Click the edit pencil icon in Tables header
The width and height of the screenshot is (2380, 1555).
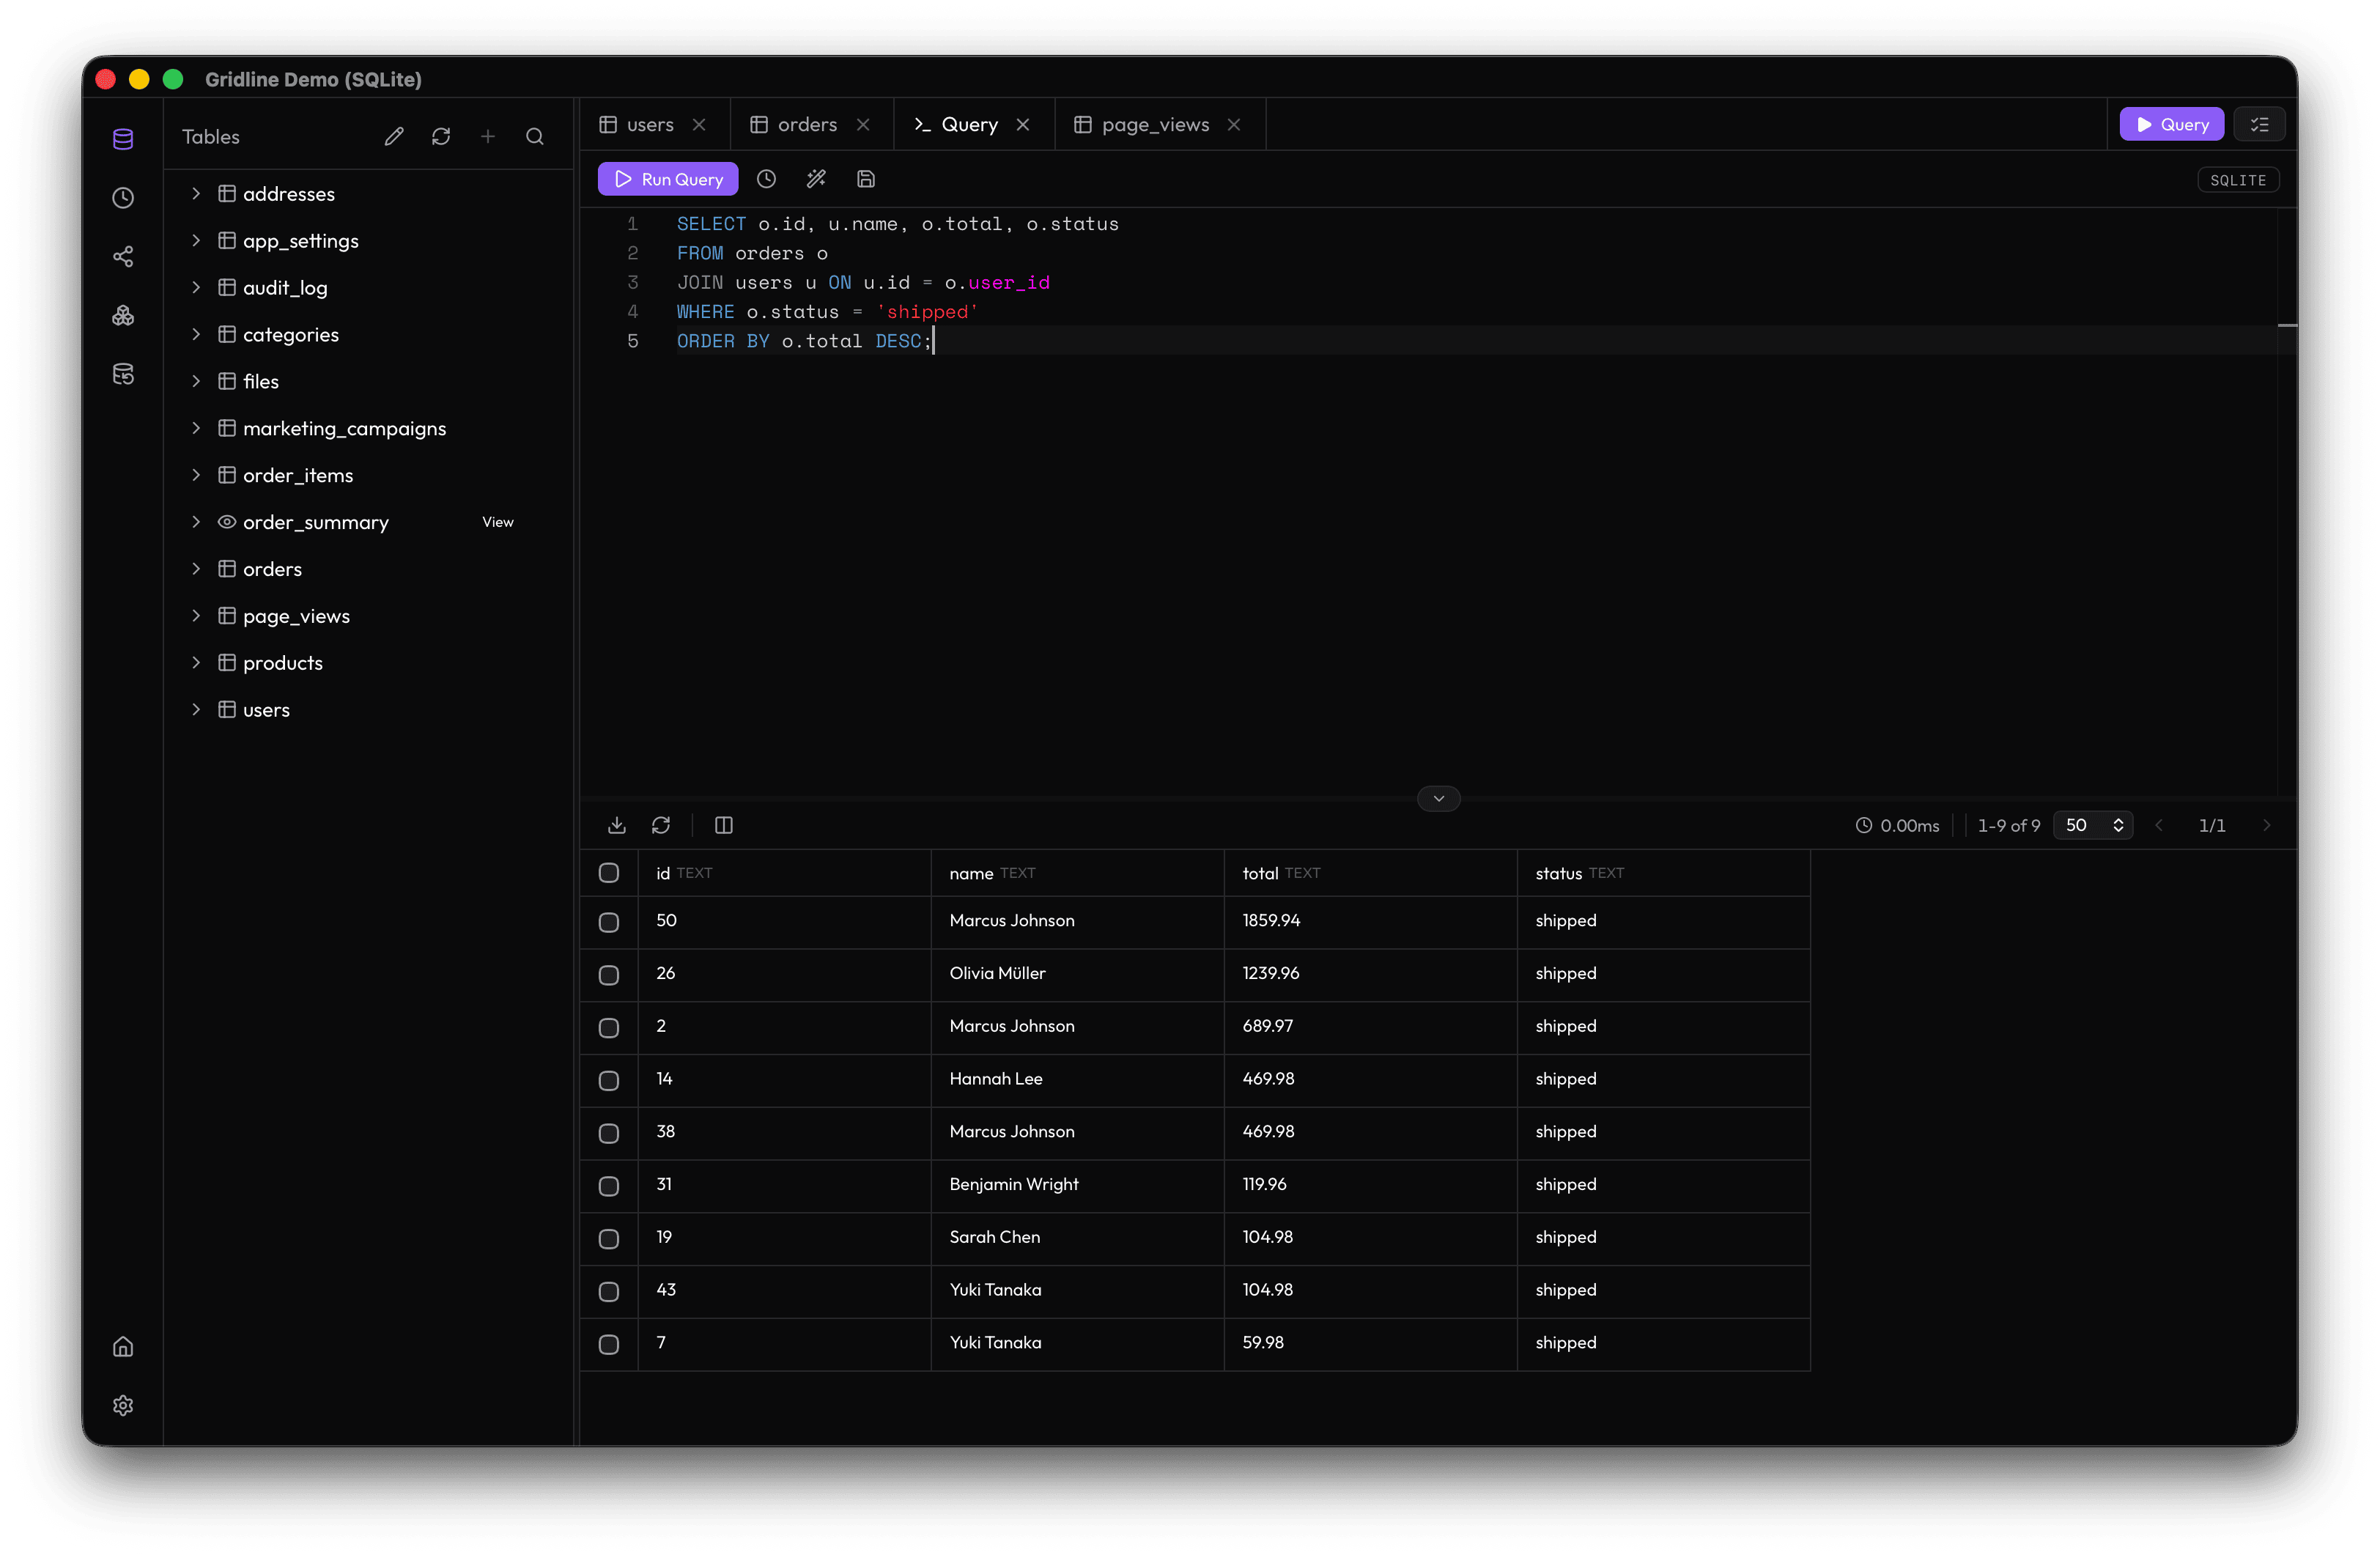click(x=394, y=137)
